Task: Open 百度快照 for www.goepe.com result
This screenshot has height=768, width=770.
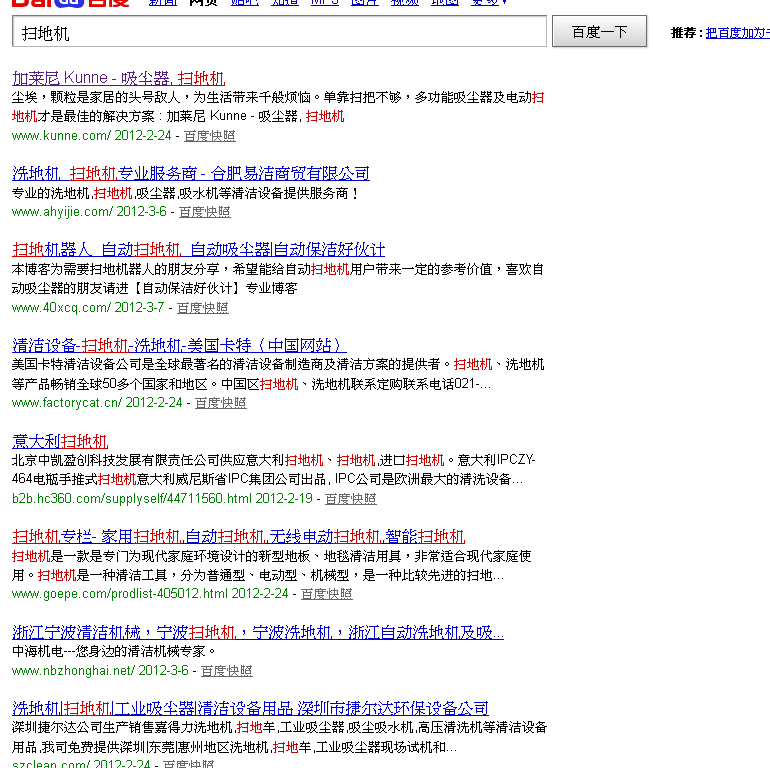Action: pos(327,594)
